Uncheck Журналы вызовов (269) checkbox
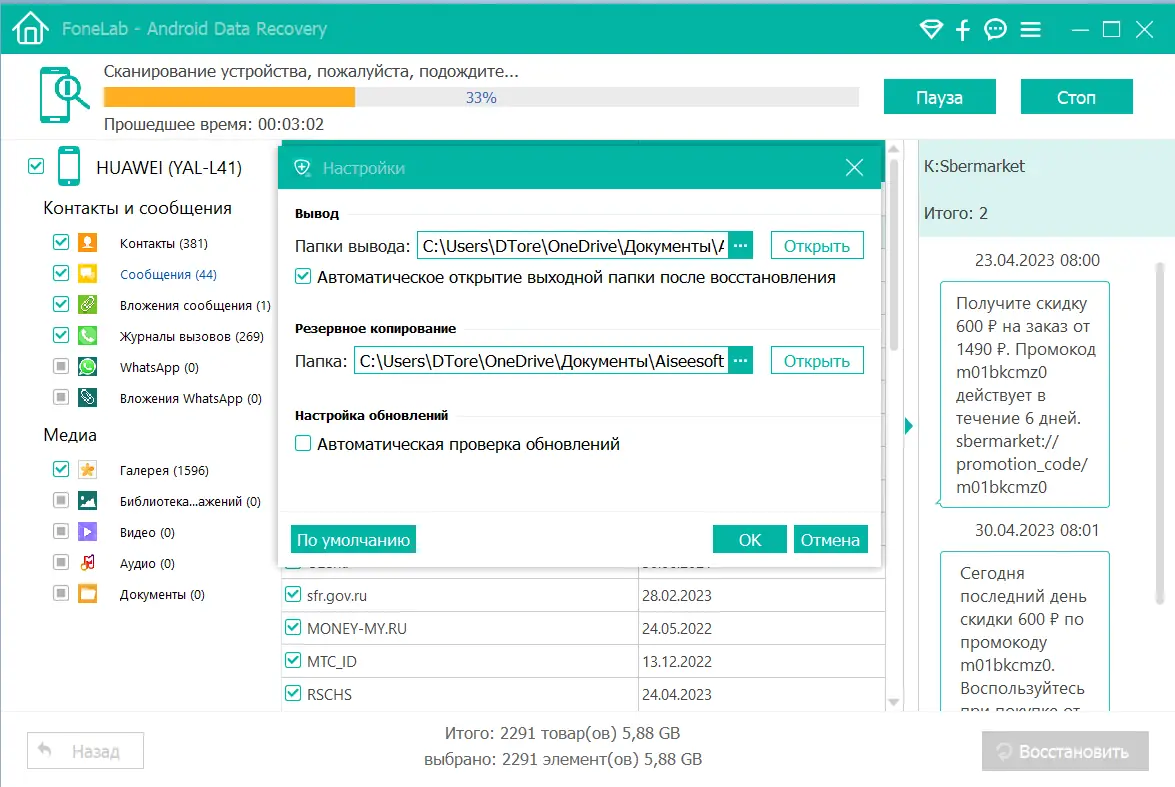1175x787 pixels. (x=61, y=335)
